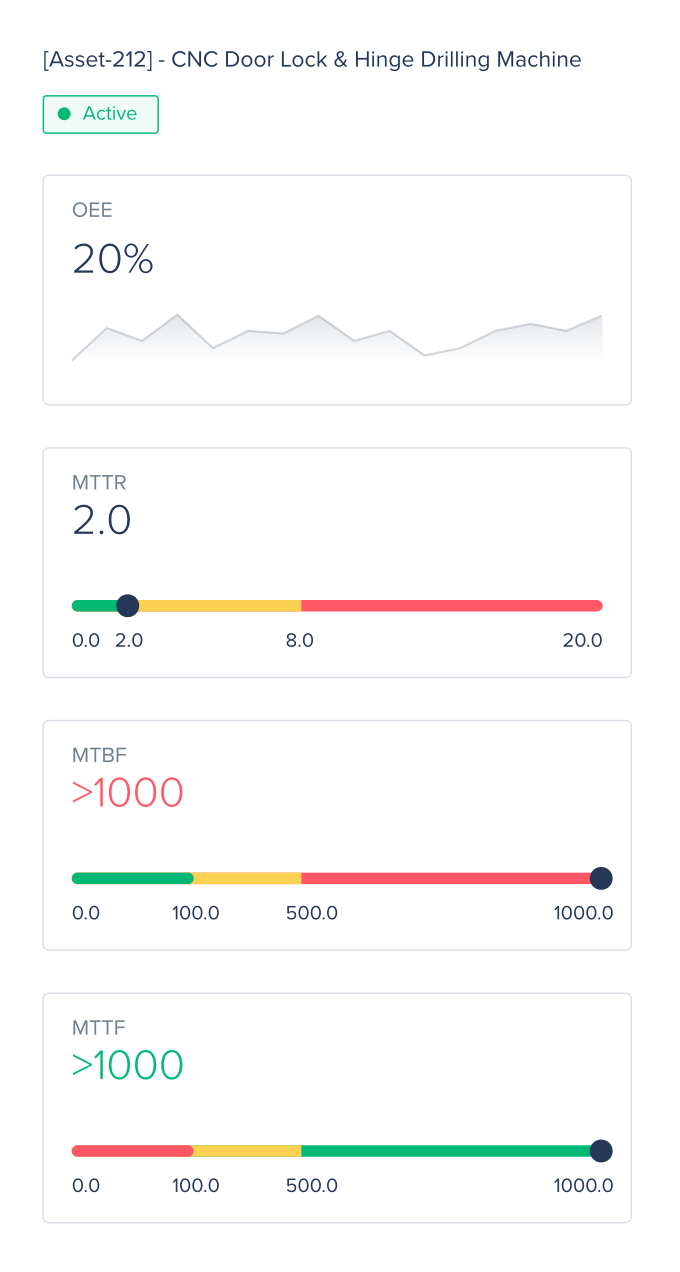Click the Active status badge
Image resolution: width=680 pixels, height=1272 pixels.
[100, 114]
